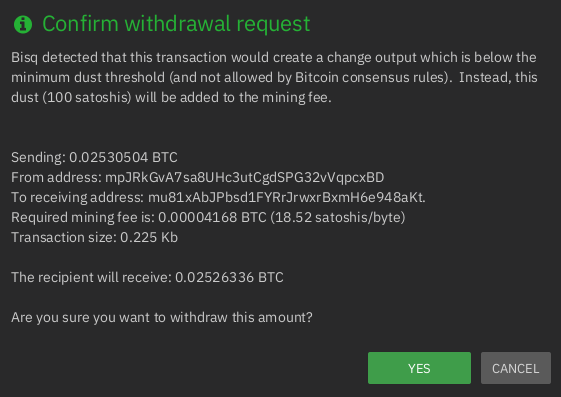This screenshot has height=397, width=561.
Task: Click the receiving address starting with mu81xAbJ
Action: [x=286, y=197]
